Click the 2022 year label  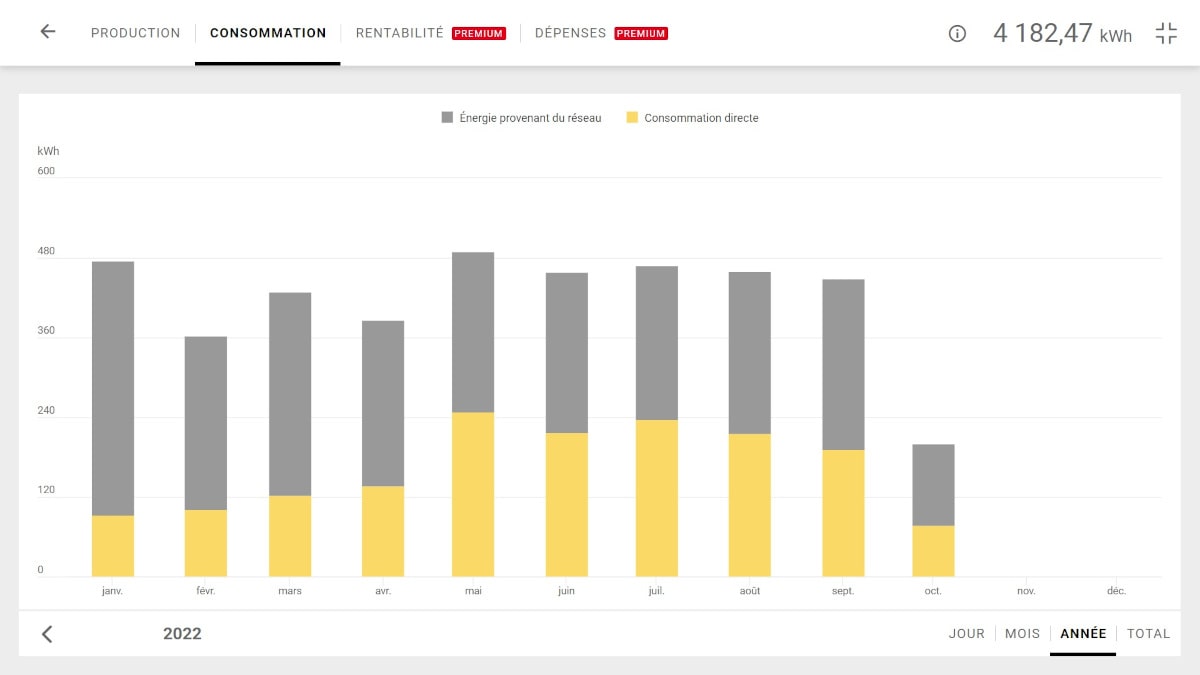click(x=182, y=634)
